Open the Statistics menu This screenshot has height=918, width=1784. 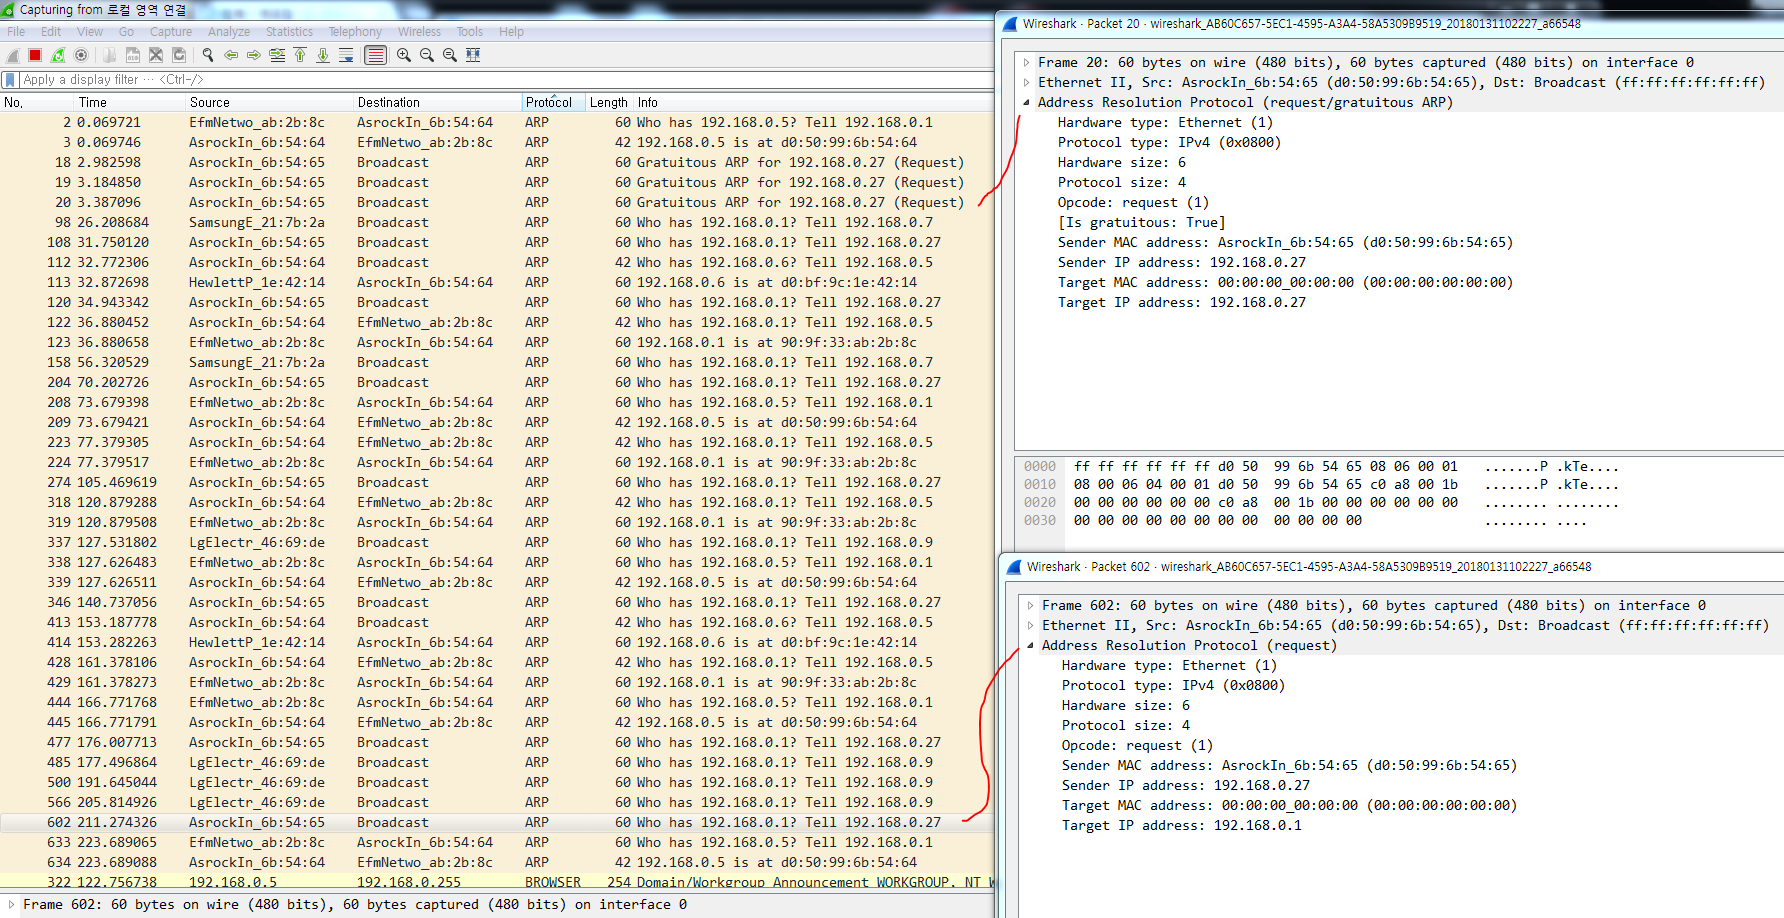pos(289,32)
